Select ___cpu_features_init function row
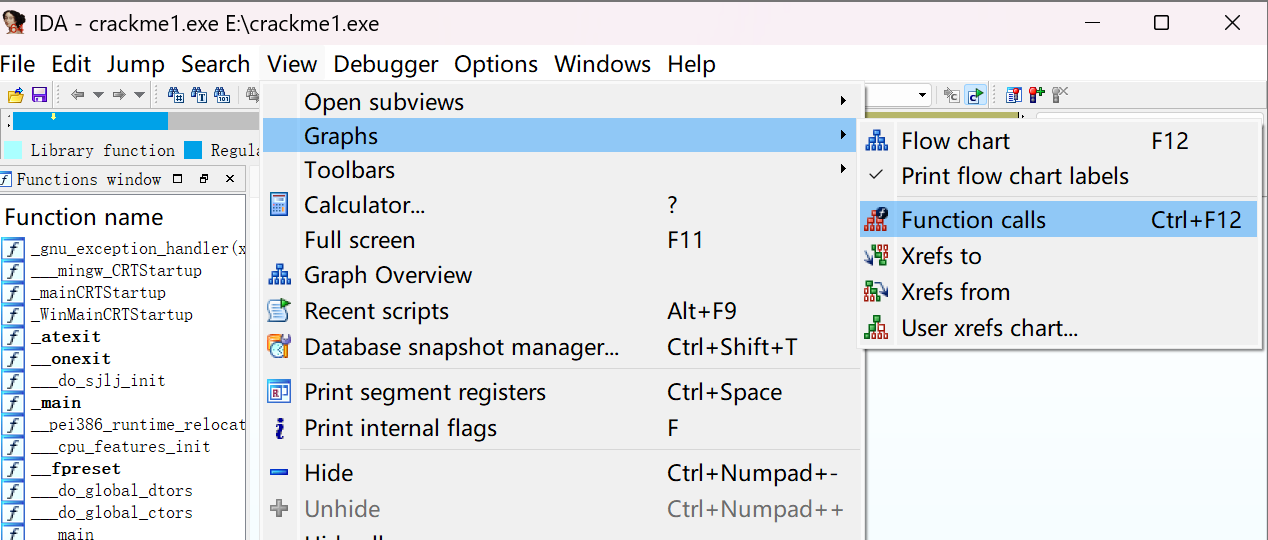 coord(123,446)
